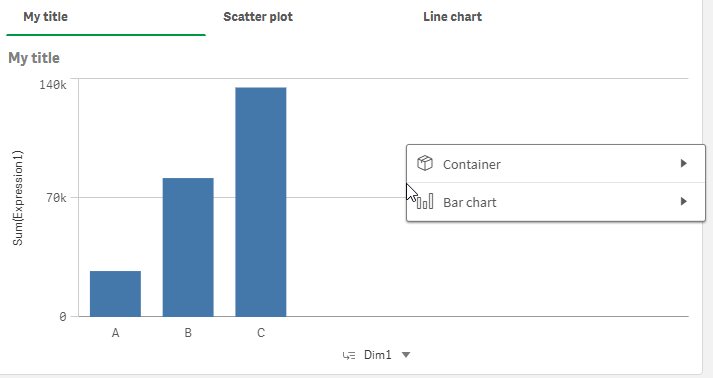Choose Bar chart in the context menu

[556, 202]
